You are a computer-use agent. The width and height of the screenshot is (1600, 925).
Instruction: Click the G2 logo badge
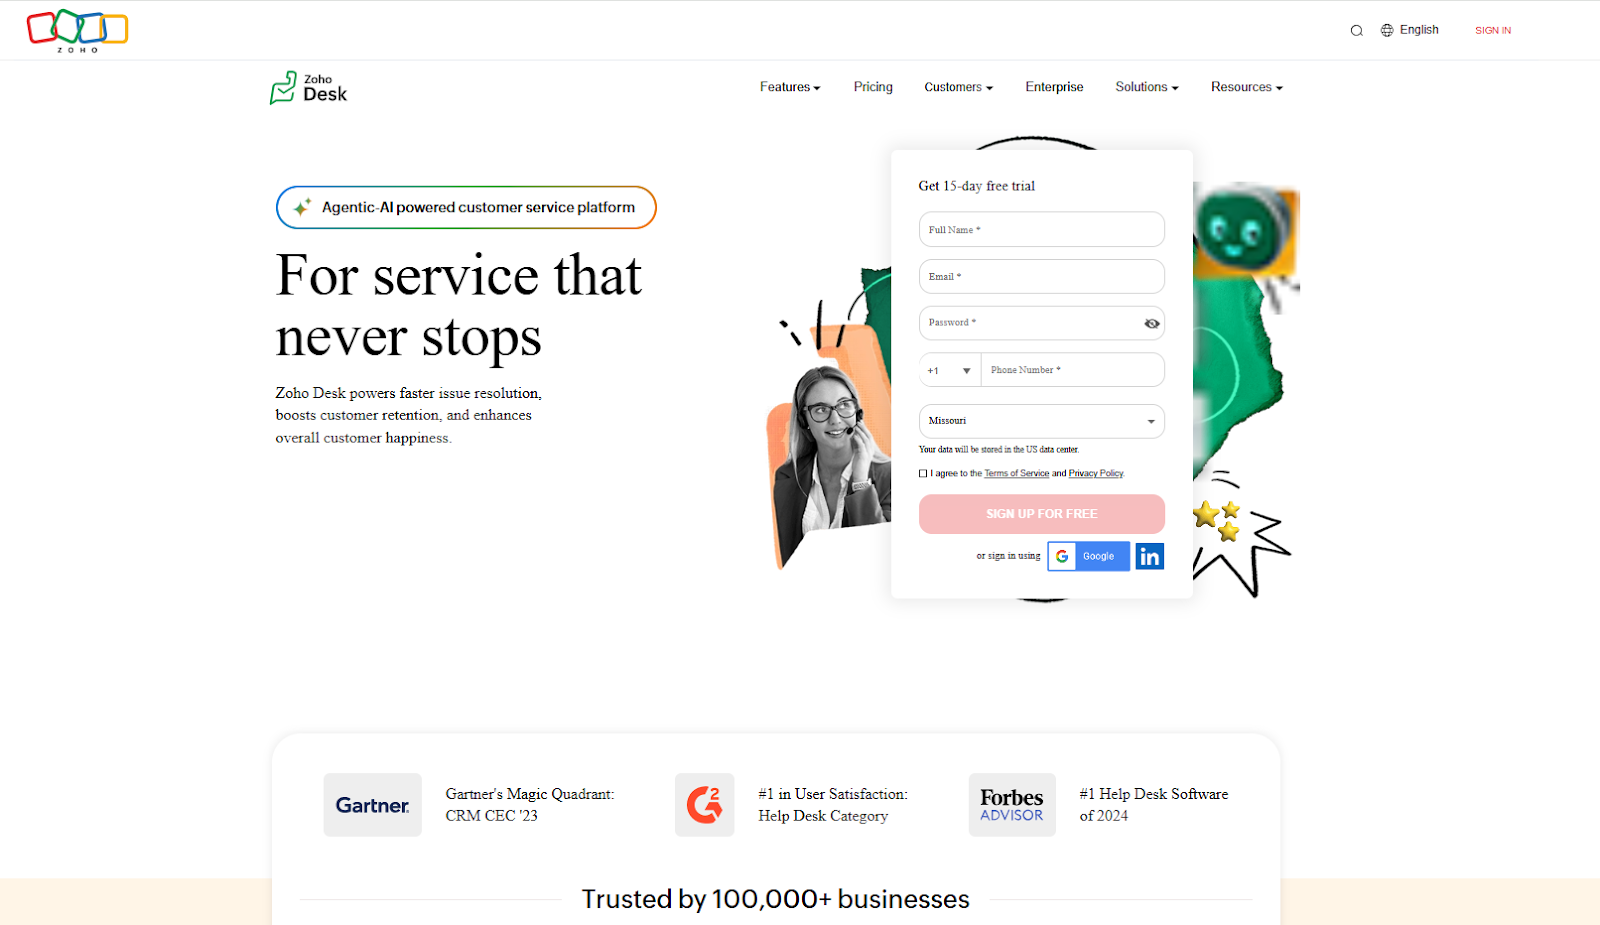(704, 805)
